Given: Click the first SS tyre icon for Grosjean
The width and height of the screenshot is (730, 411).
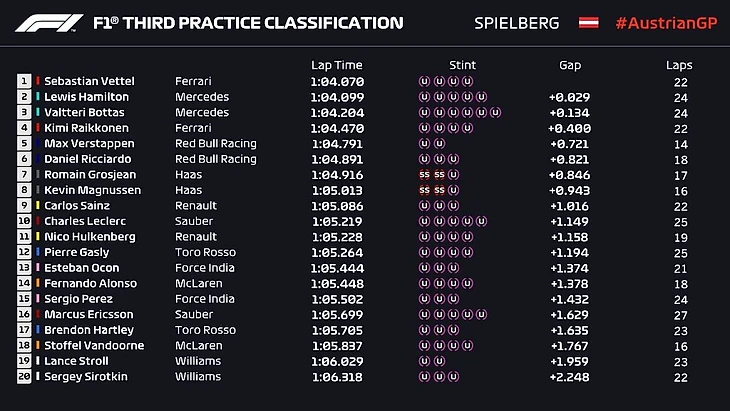Looking at the screenshot, I should point(424,174).
